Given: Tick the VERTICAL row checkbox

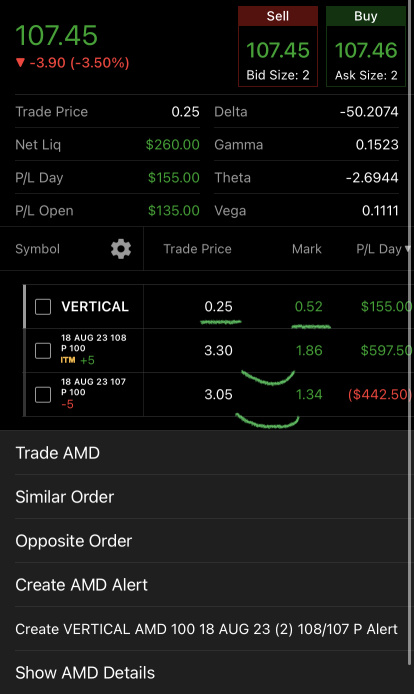Looking at the screenshot, I should (43, 307).
